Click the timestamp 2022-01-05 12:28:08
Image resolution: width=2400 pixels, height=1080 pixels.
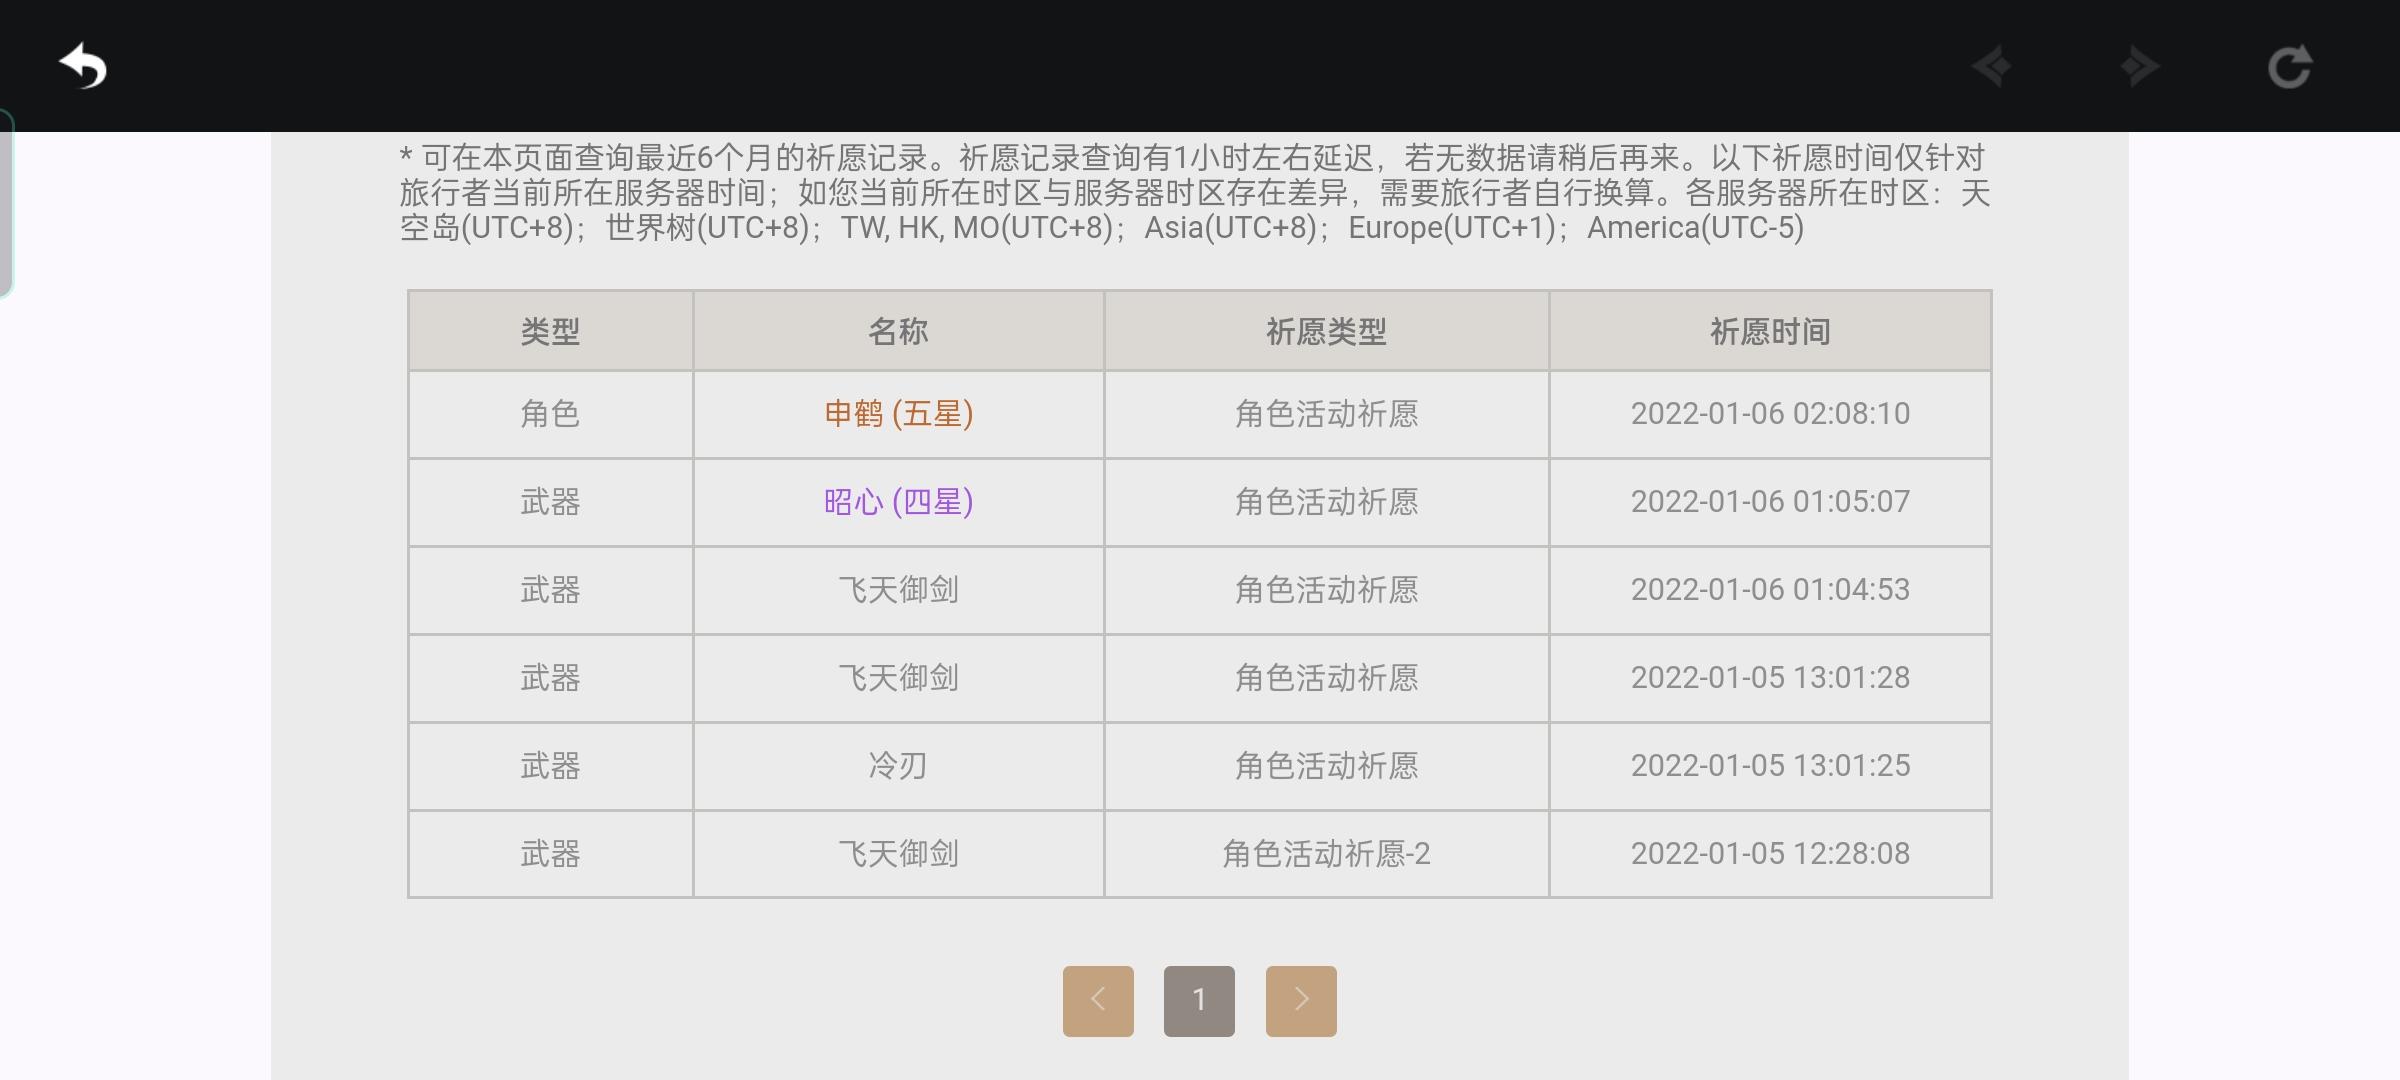tap(1770, 854)
